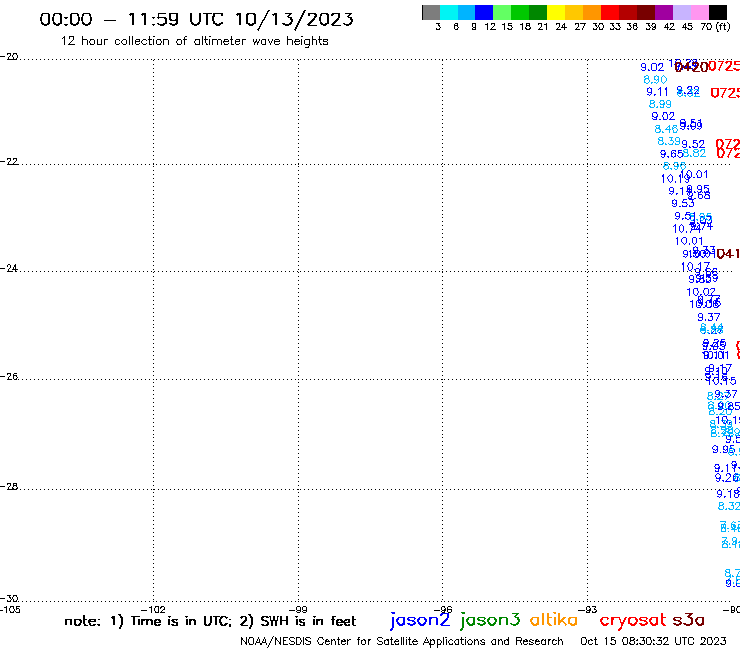Click the purple swatch in the color scale
The width and height of the screenshot is (740, 650).
[x=664, y=12]
